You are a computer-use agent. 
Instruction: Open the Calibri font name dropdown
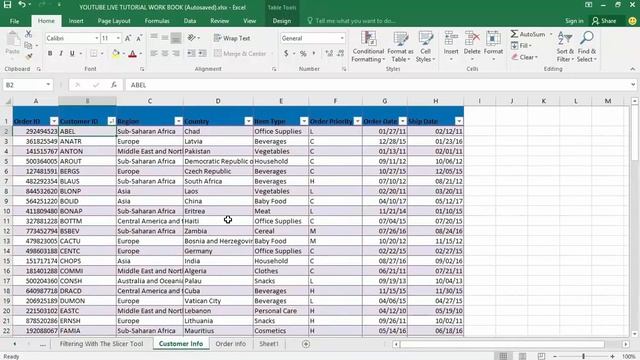pos(97,38)
